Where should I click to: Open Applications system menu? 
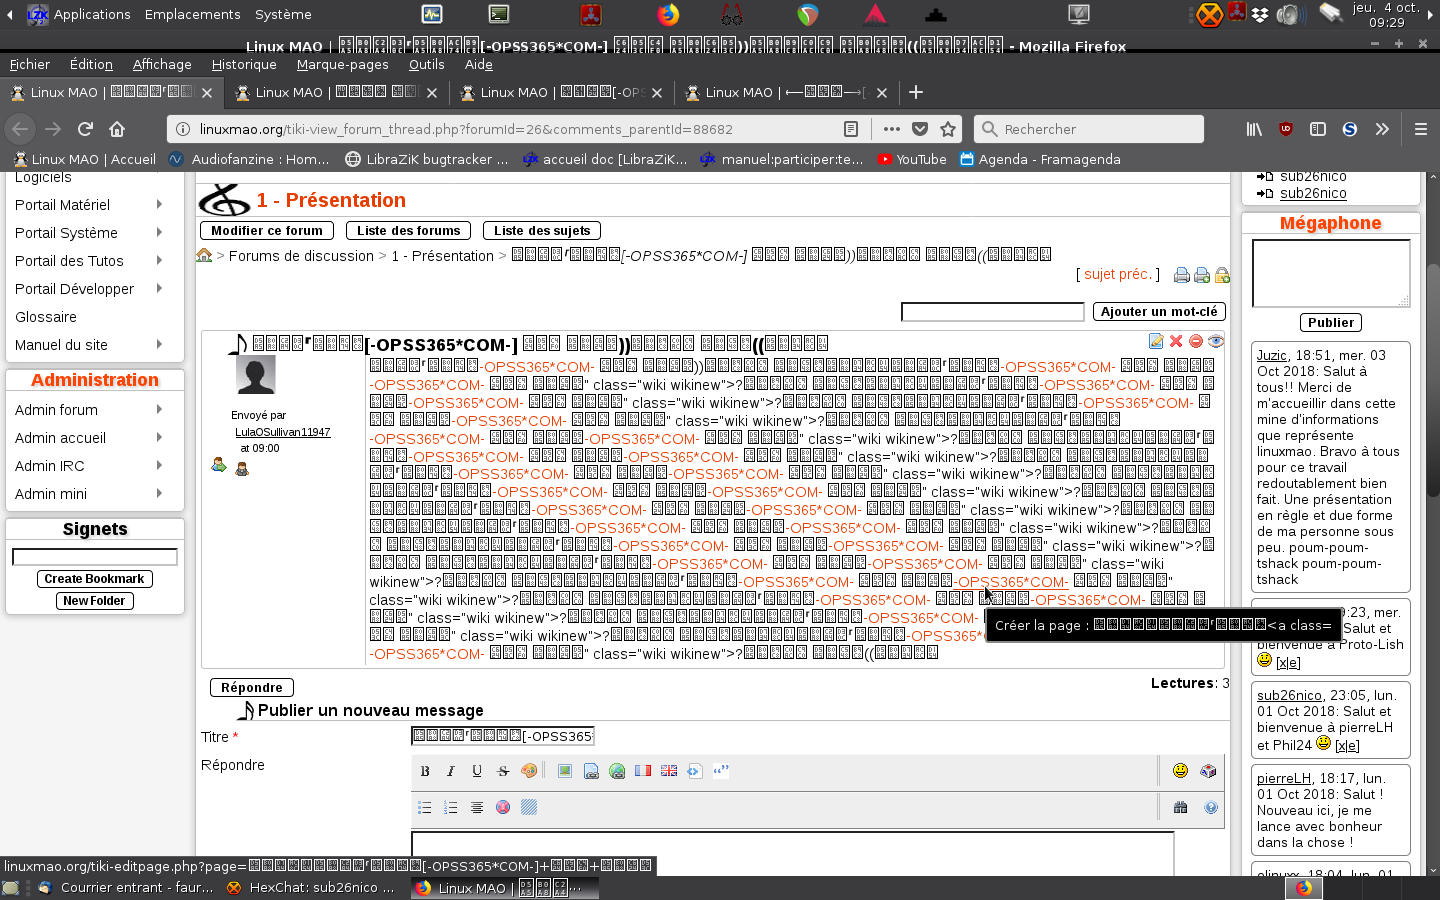79,14
